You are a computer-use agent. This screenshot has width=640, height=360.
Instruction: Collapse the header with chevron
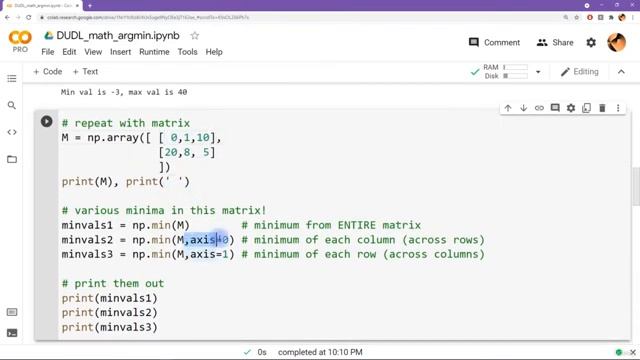(x=621, y=72)
